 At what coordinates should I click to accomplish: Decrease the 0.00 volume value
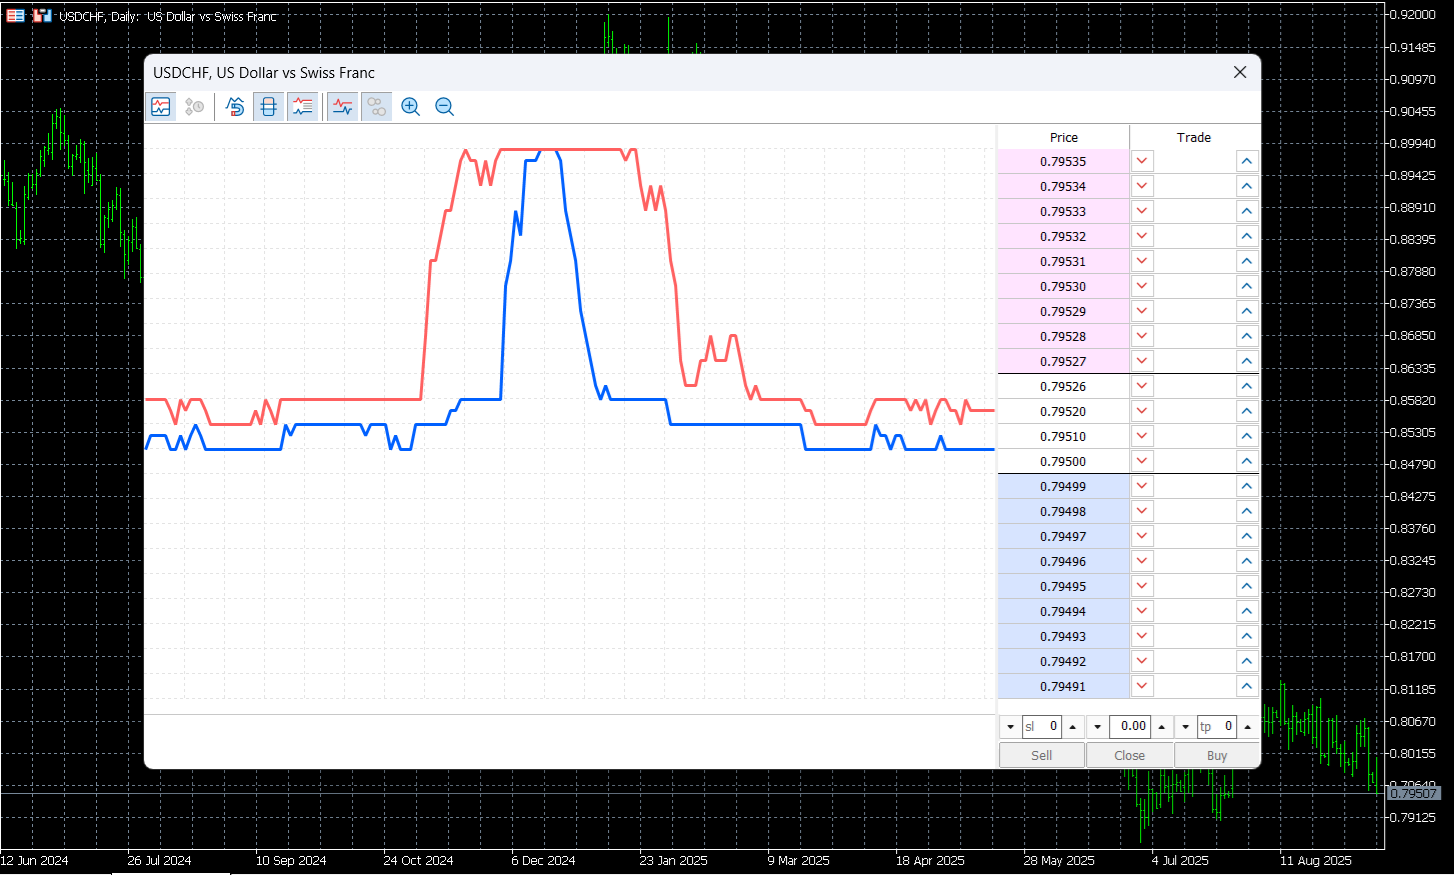coord(1098,727)
